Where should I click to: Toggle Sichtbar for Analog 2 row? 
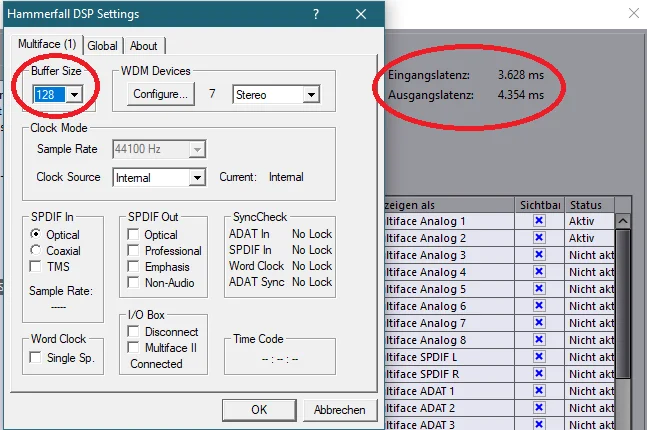click(x=539, y=238)
